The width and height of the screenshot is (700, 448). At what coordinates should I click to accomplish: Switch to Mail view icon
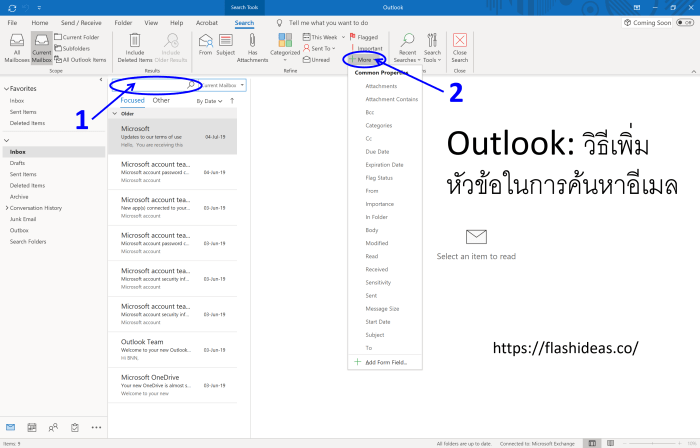10,427
